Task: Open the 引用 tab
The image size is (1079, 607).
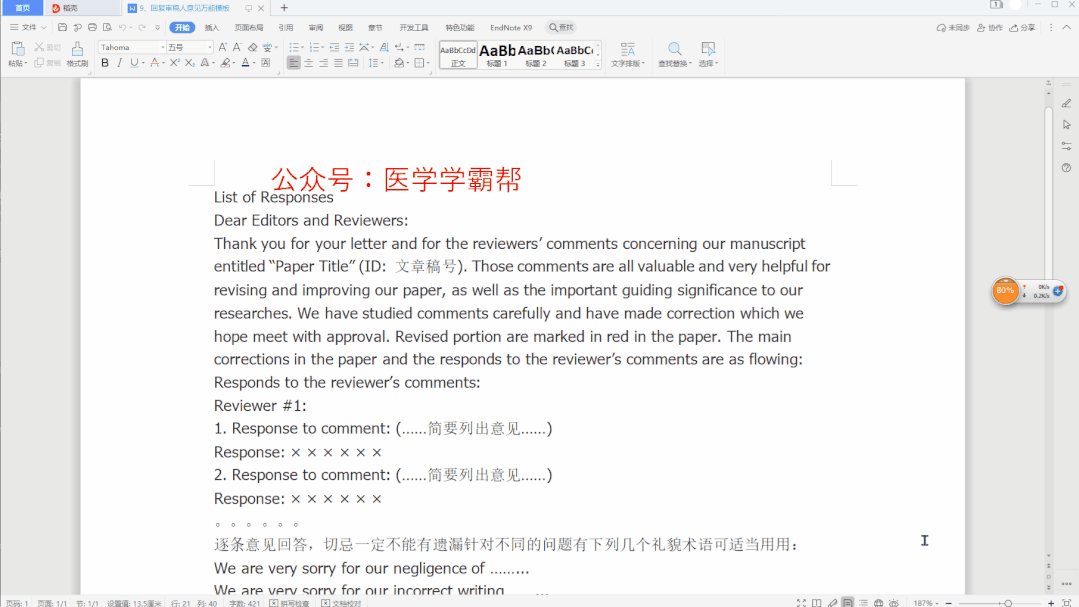Action: click(x=286, y=28)
